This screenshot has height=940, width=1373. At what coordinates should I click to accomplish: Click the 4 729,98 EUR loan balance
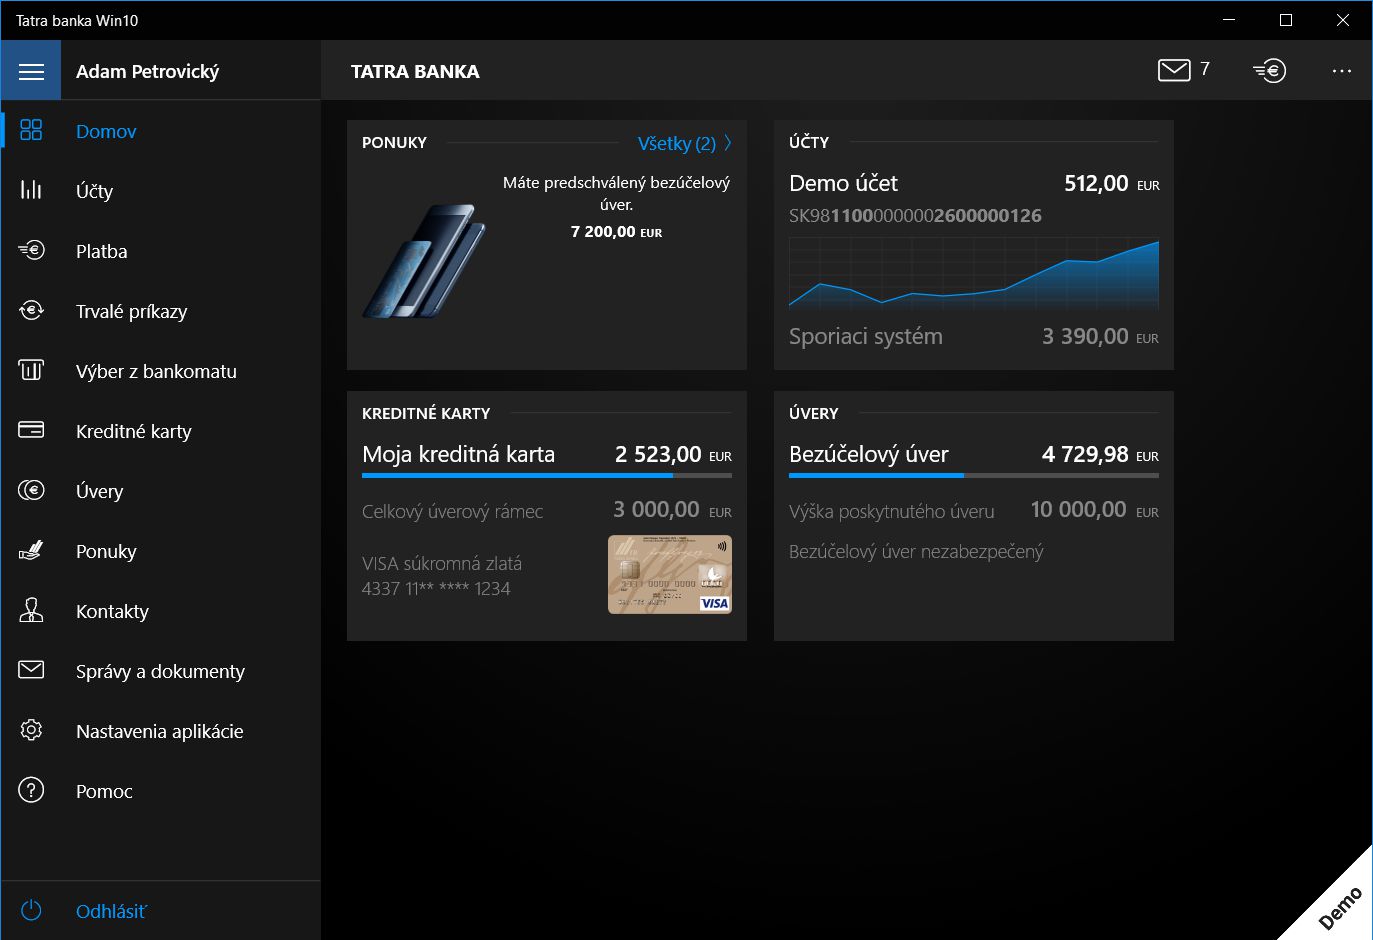pyautogui.click(x=1100, y=454)
